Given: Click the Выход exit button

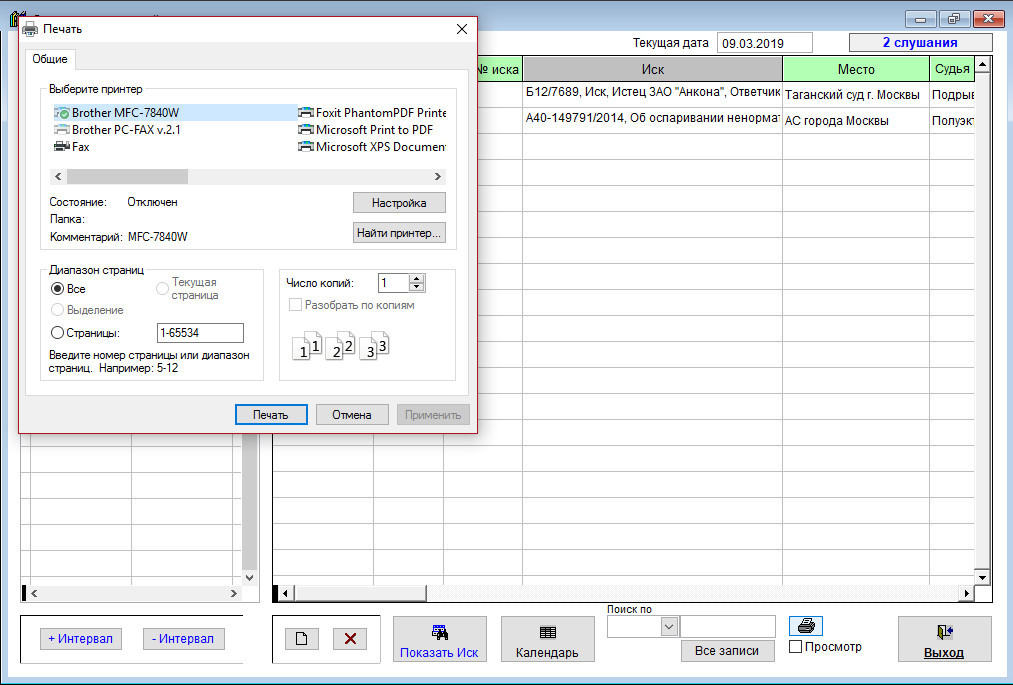Looking at the screenshot, I should (x=944, y=639).
